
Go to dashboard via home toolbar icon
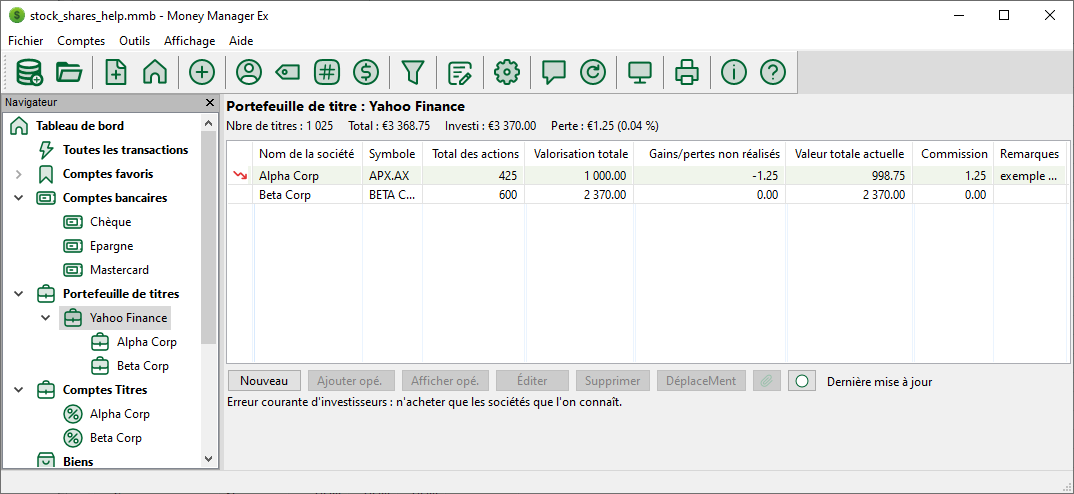click(x=155, y=72)
